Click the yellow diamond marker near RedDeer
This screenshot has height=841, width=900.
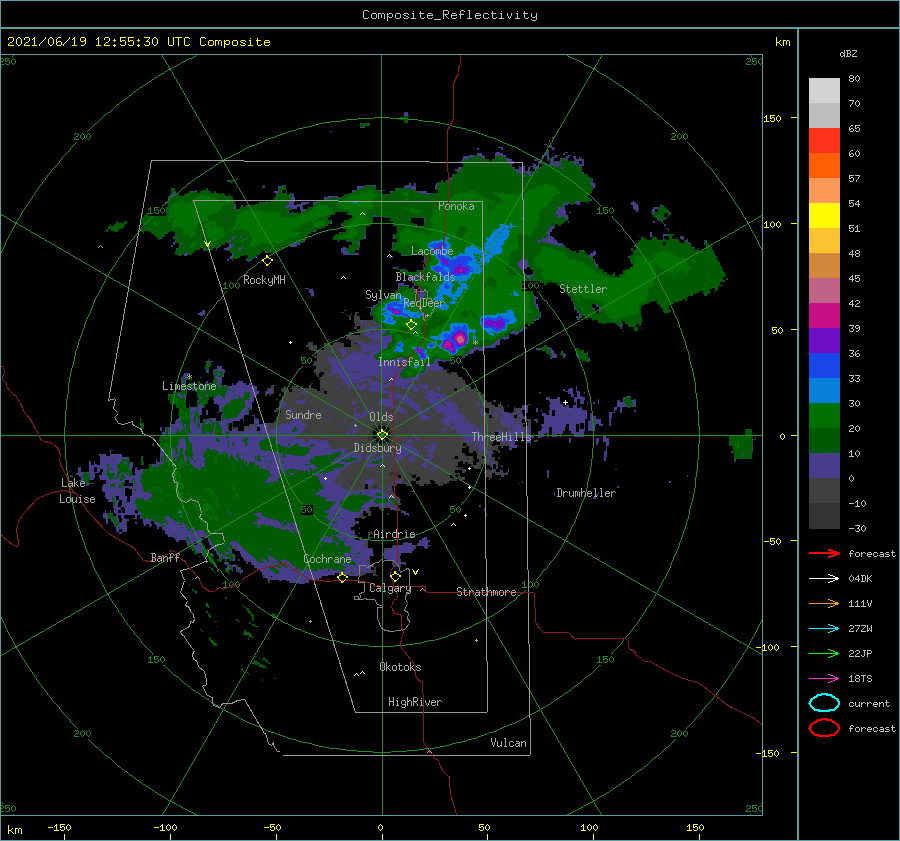coord(411,325)
